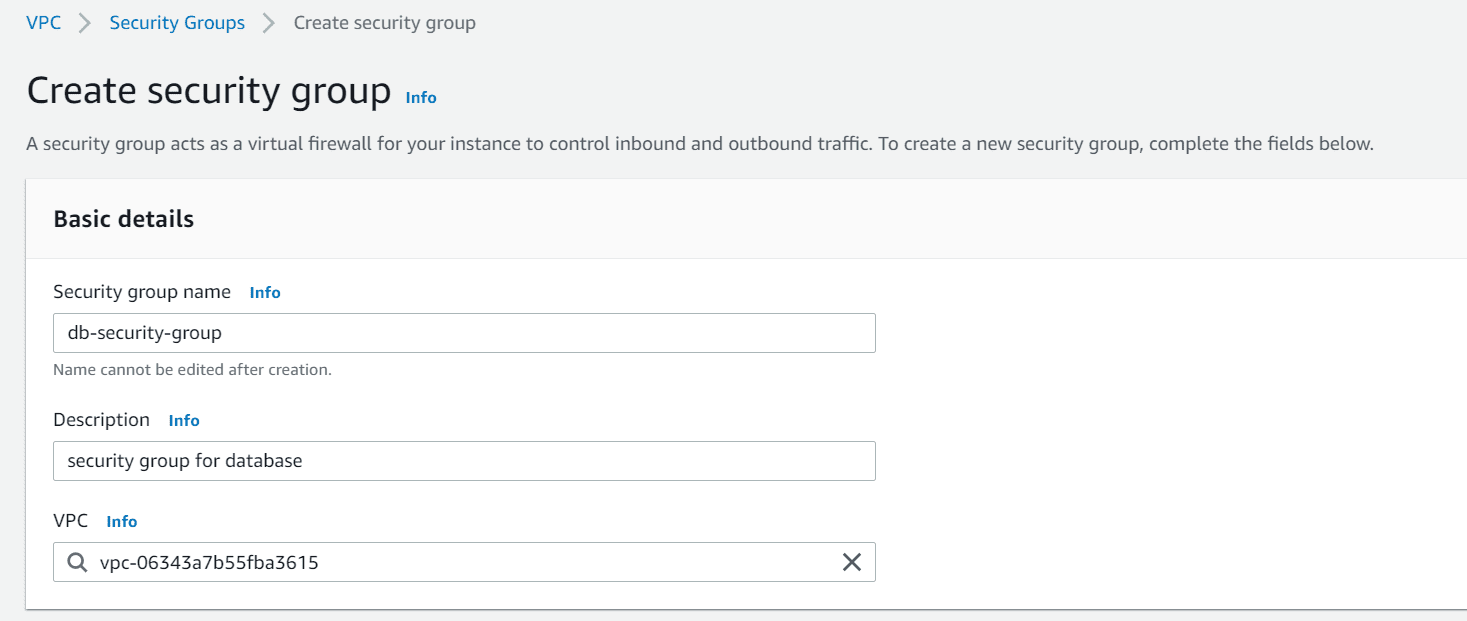Click the search magnifier icon in VPC field

pos(77,563)
